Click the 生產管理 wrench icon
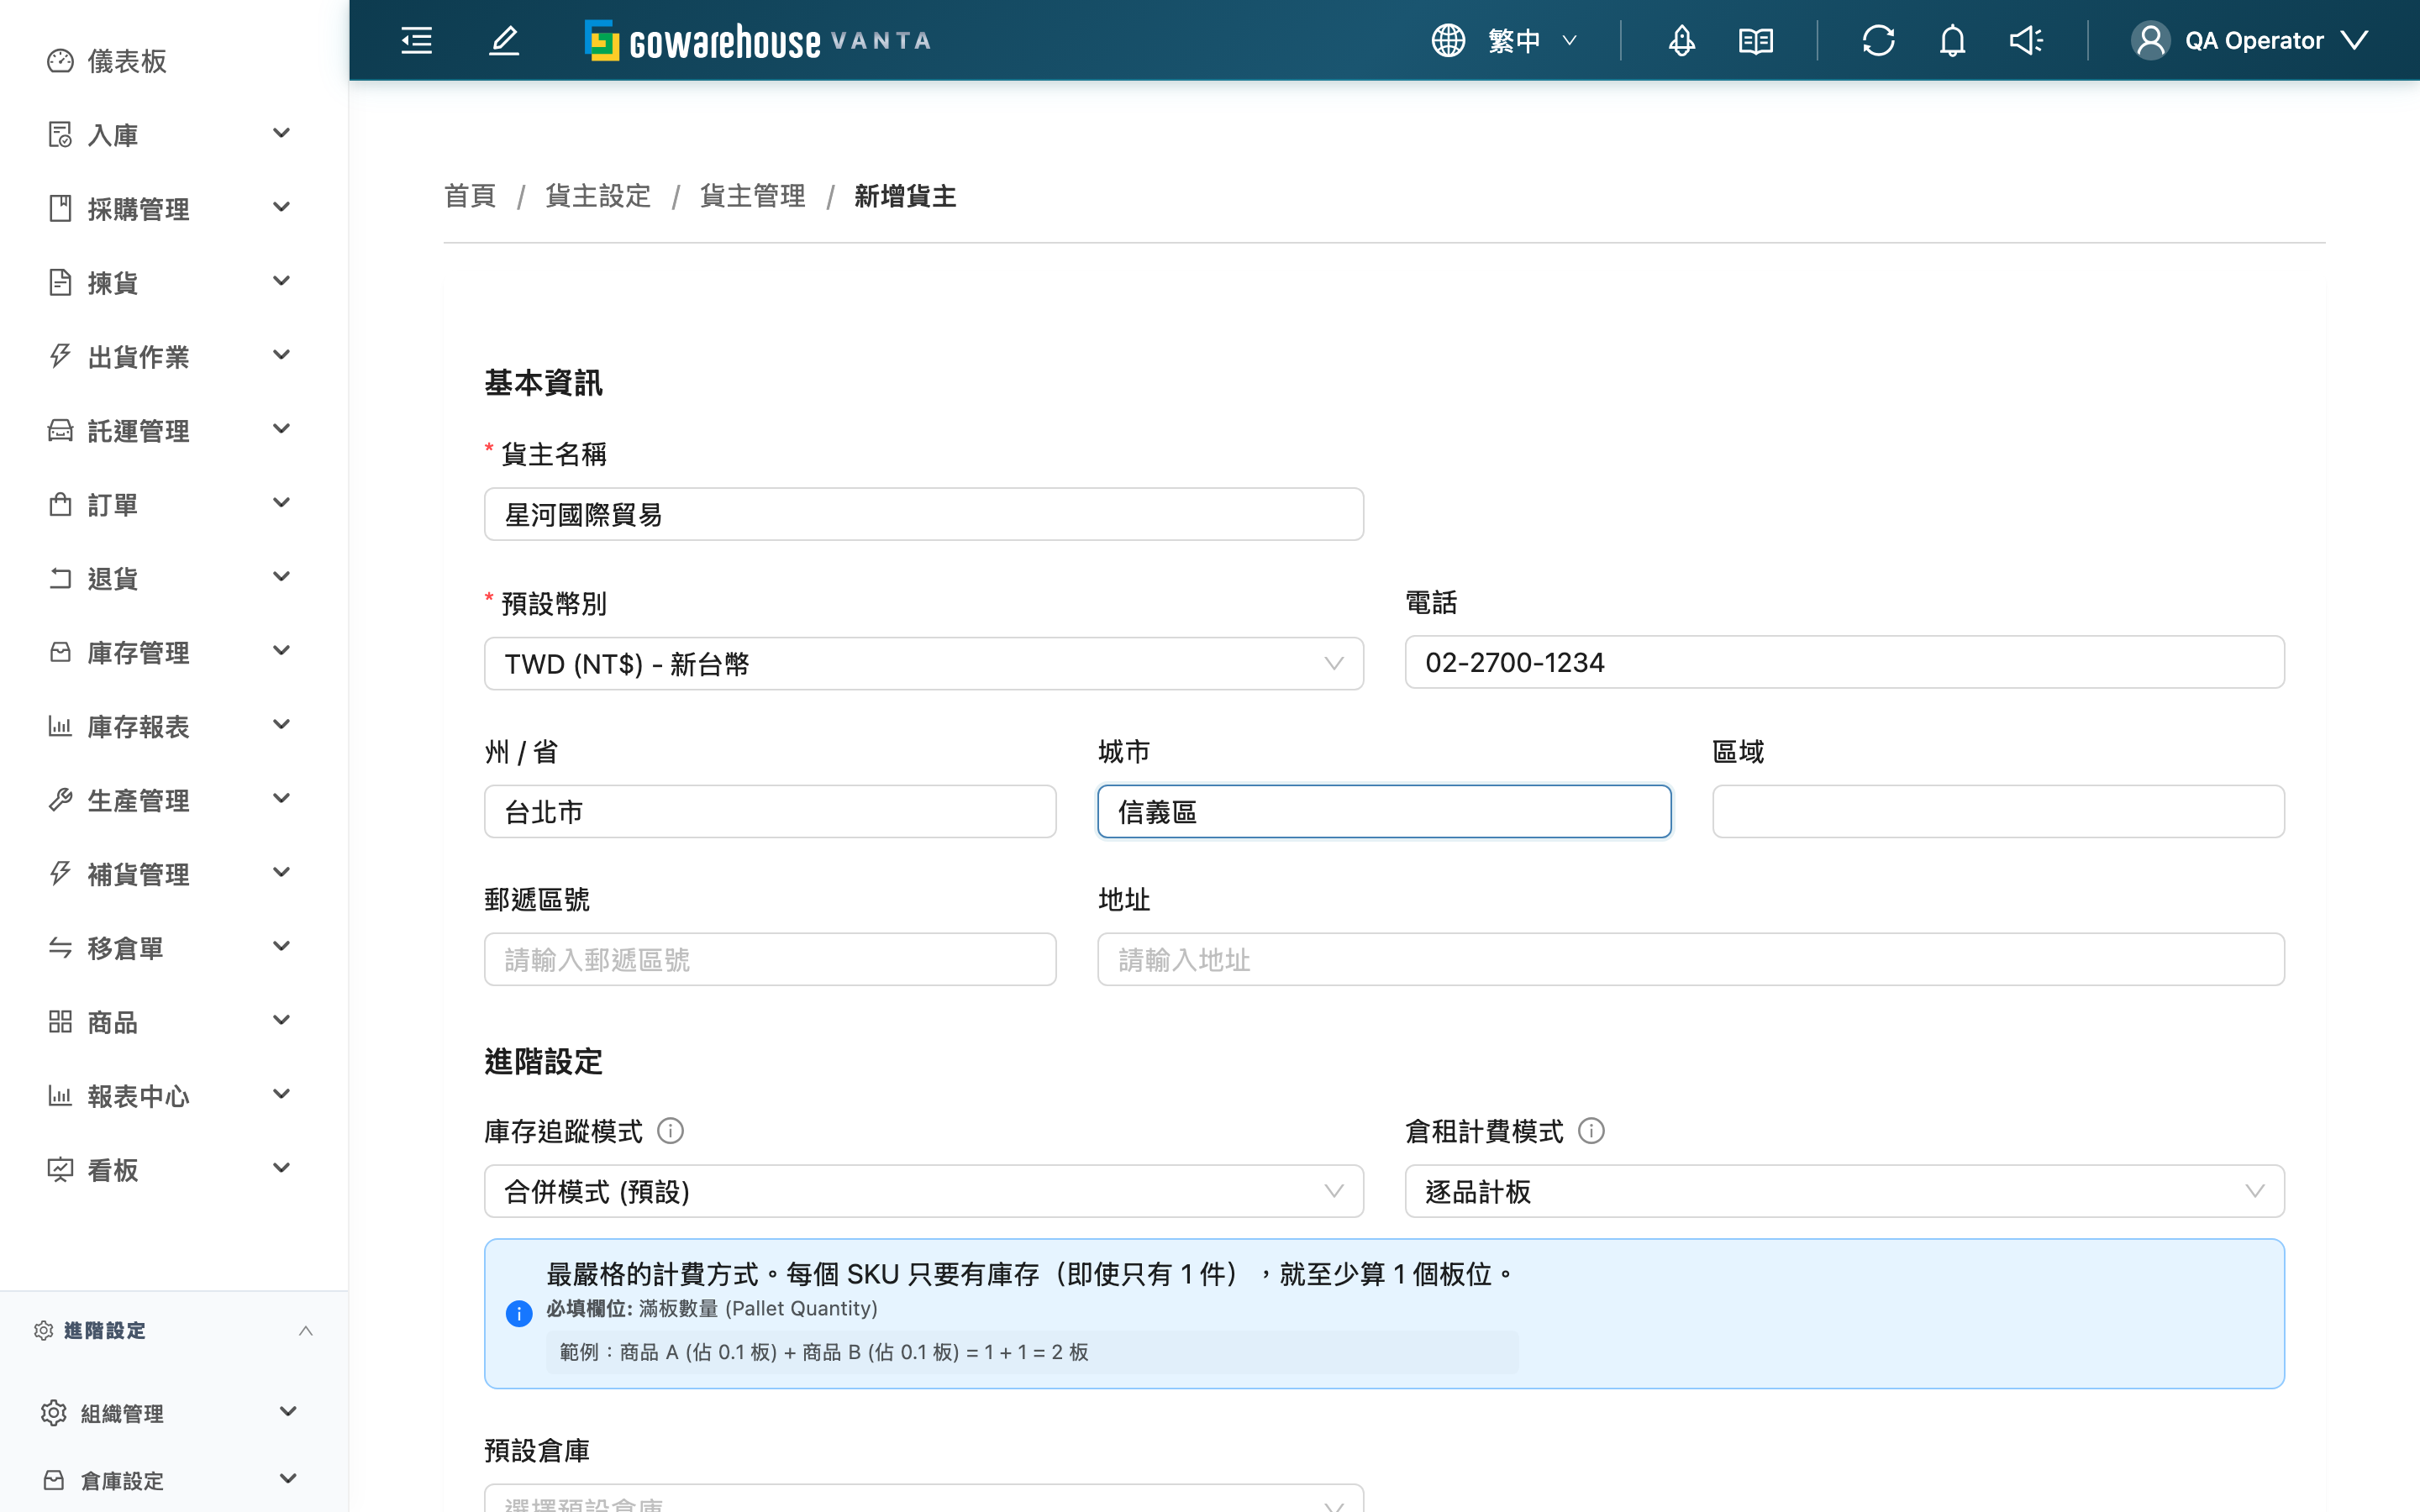The image size is (2420, 1512). pyautogui.click(x=60, y=800)
